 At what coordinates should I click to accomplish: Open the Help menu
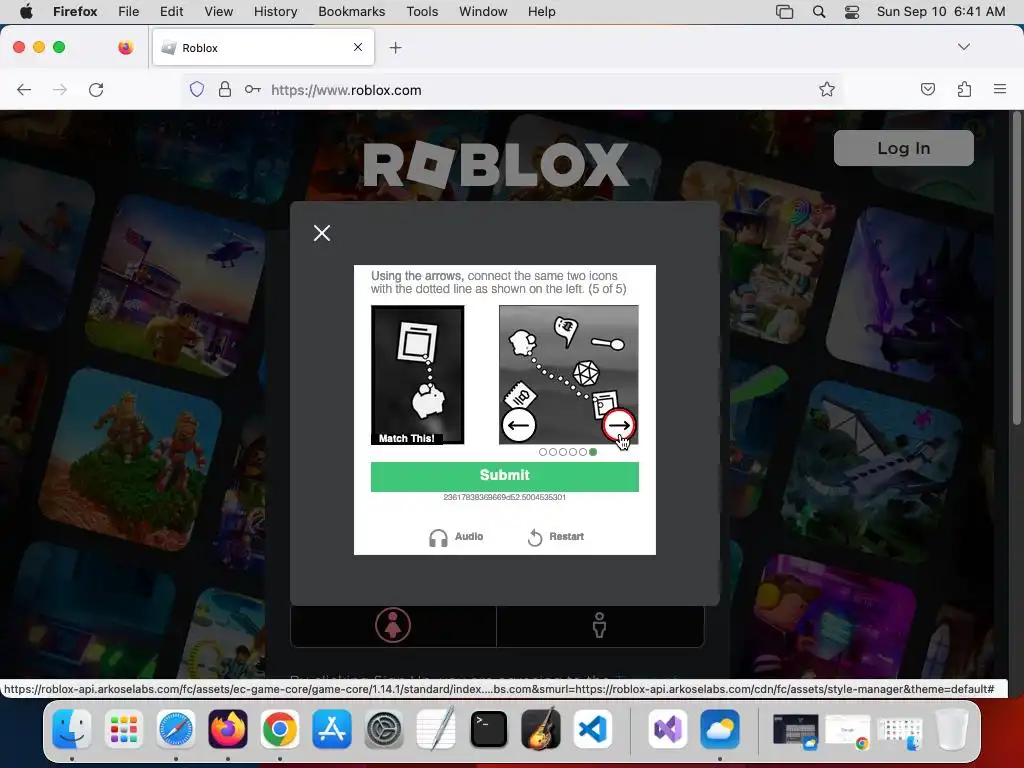coord(541,12)
